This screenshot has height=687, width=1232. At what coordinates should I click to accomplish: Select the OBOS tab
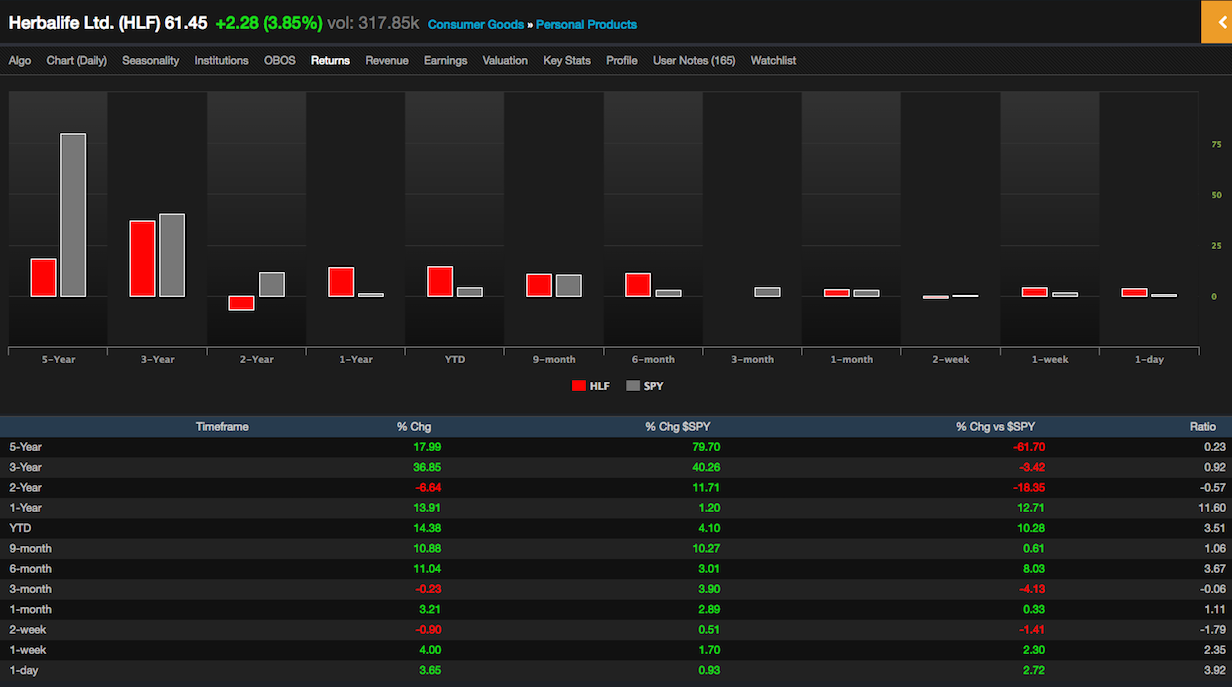click(280, 61)
